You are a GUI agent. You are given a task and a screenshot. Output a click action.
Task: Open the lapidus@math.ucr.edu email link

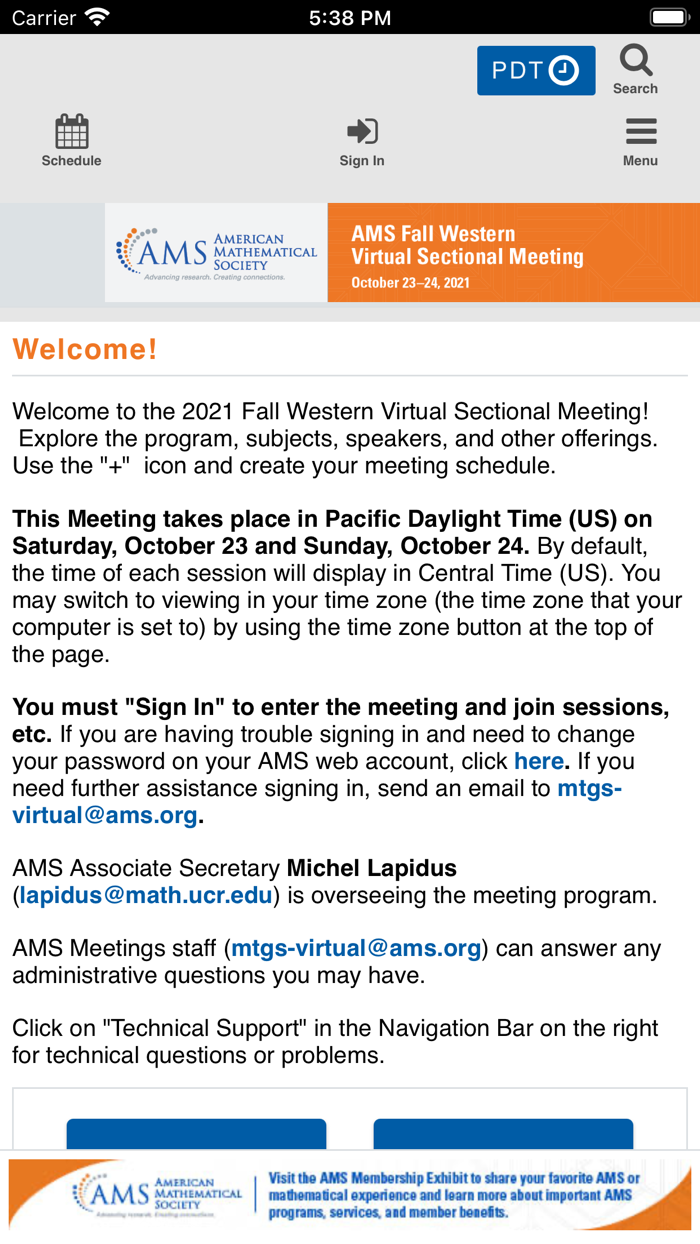pos(146,895)
